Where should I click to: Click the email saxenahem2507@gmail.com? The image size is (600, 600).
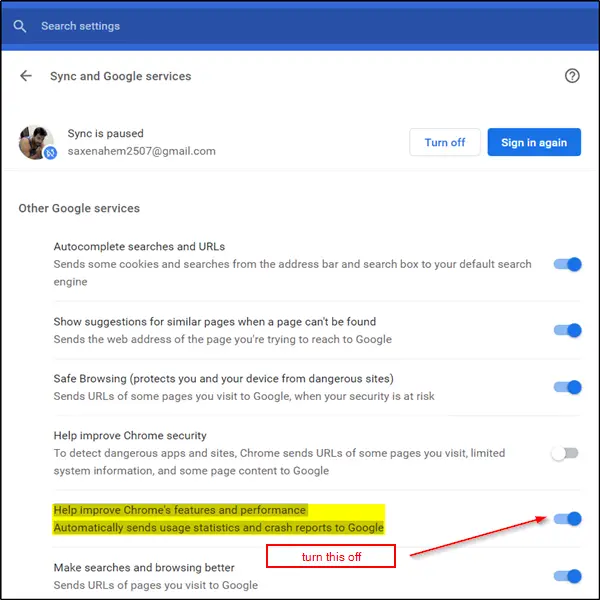click(x=142, y=151)
